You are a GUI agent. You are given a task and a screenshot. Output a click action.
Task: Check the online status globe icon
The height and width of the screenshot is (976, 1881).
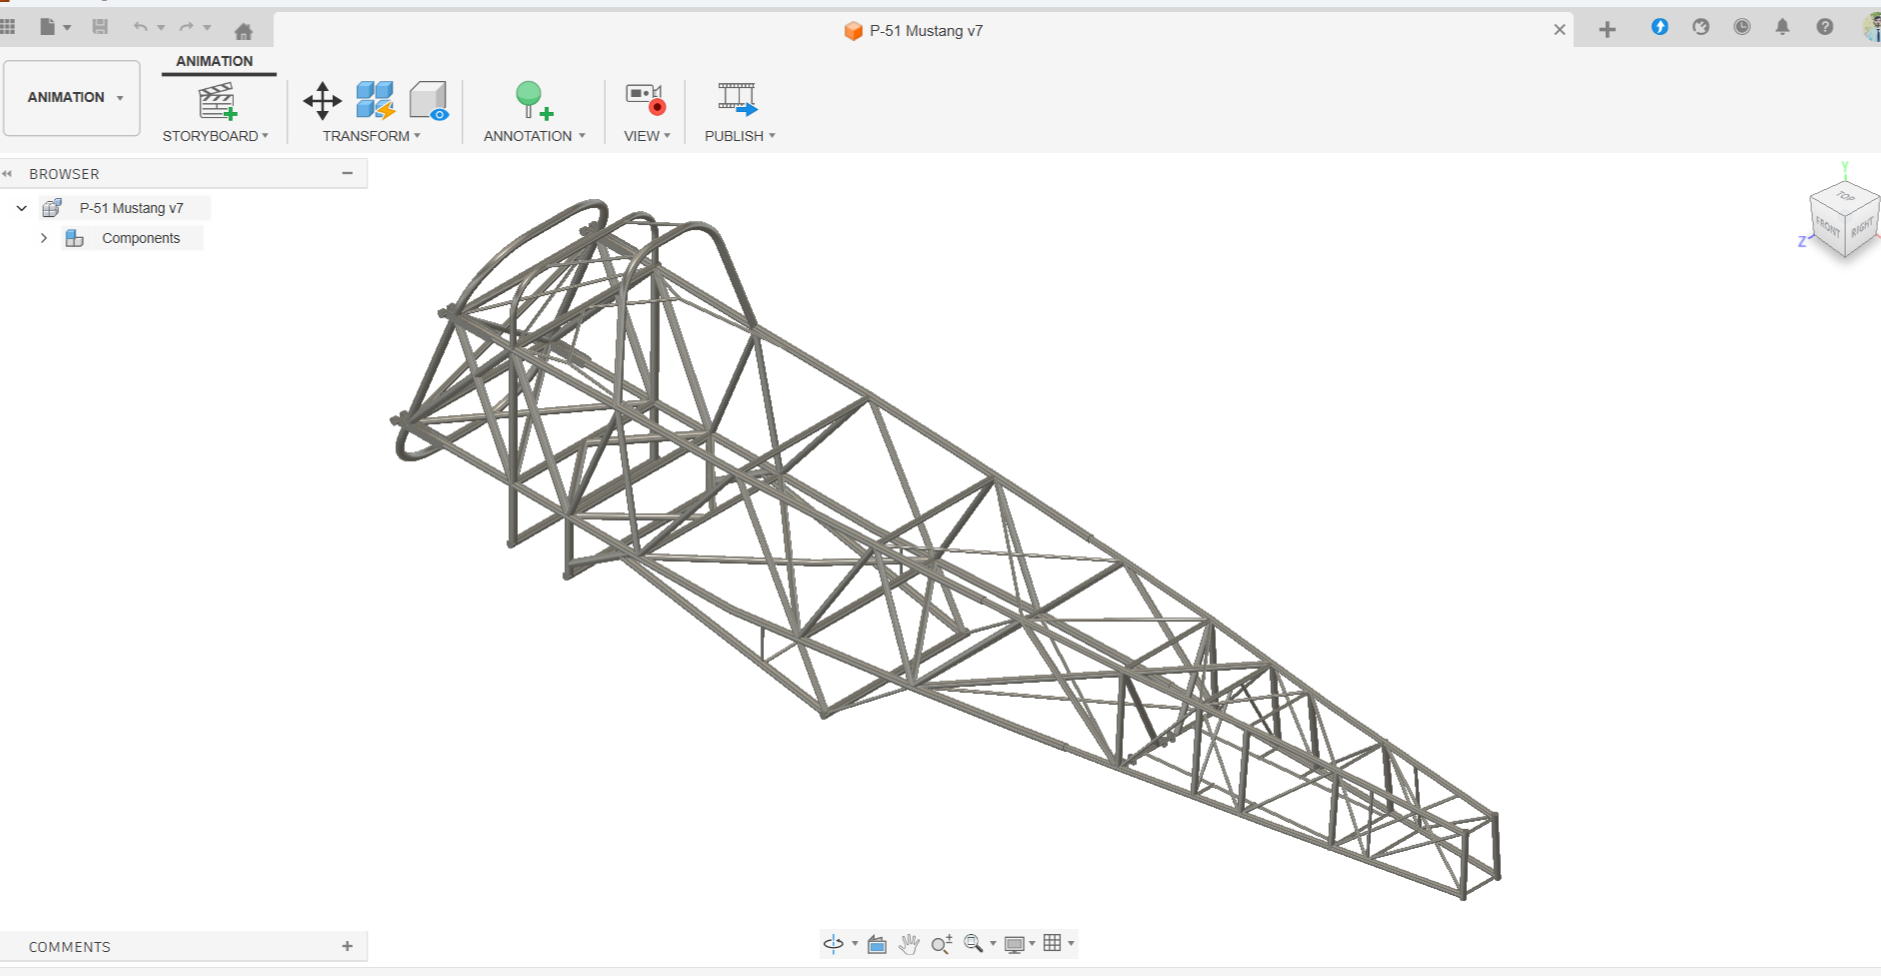click(x=1701, y=27)
